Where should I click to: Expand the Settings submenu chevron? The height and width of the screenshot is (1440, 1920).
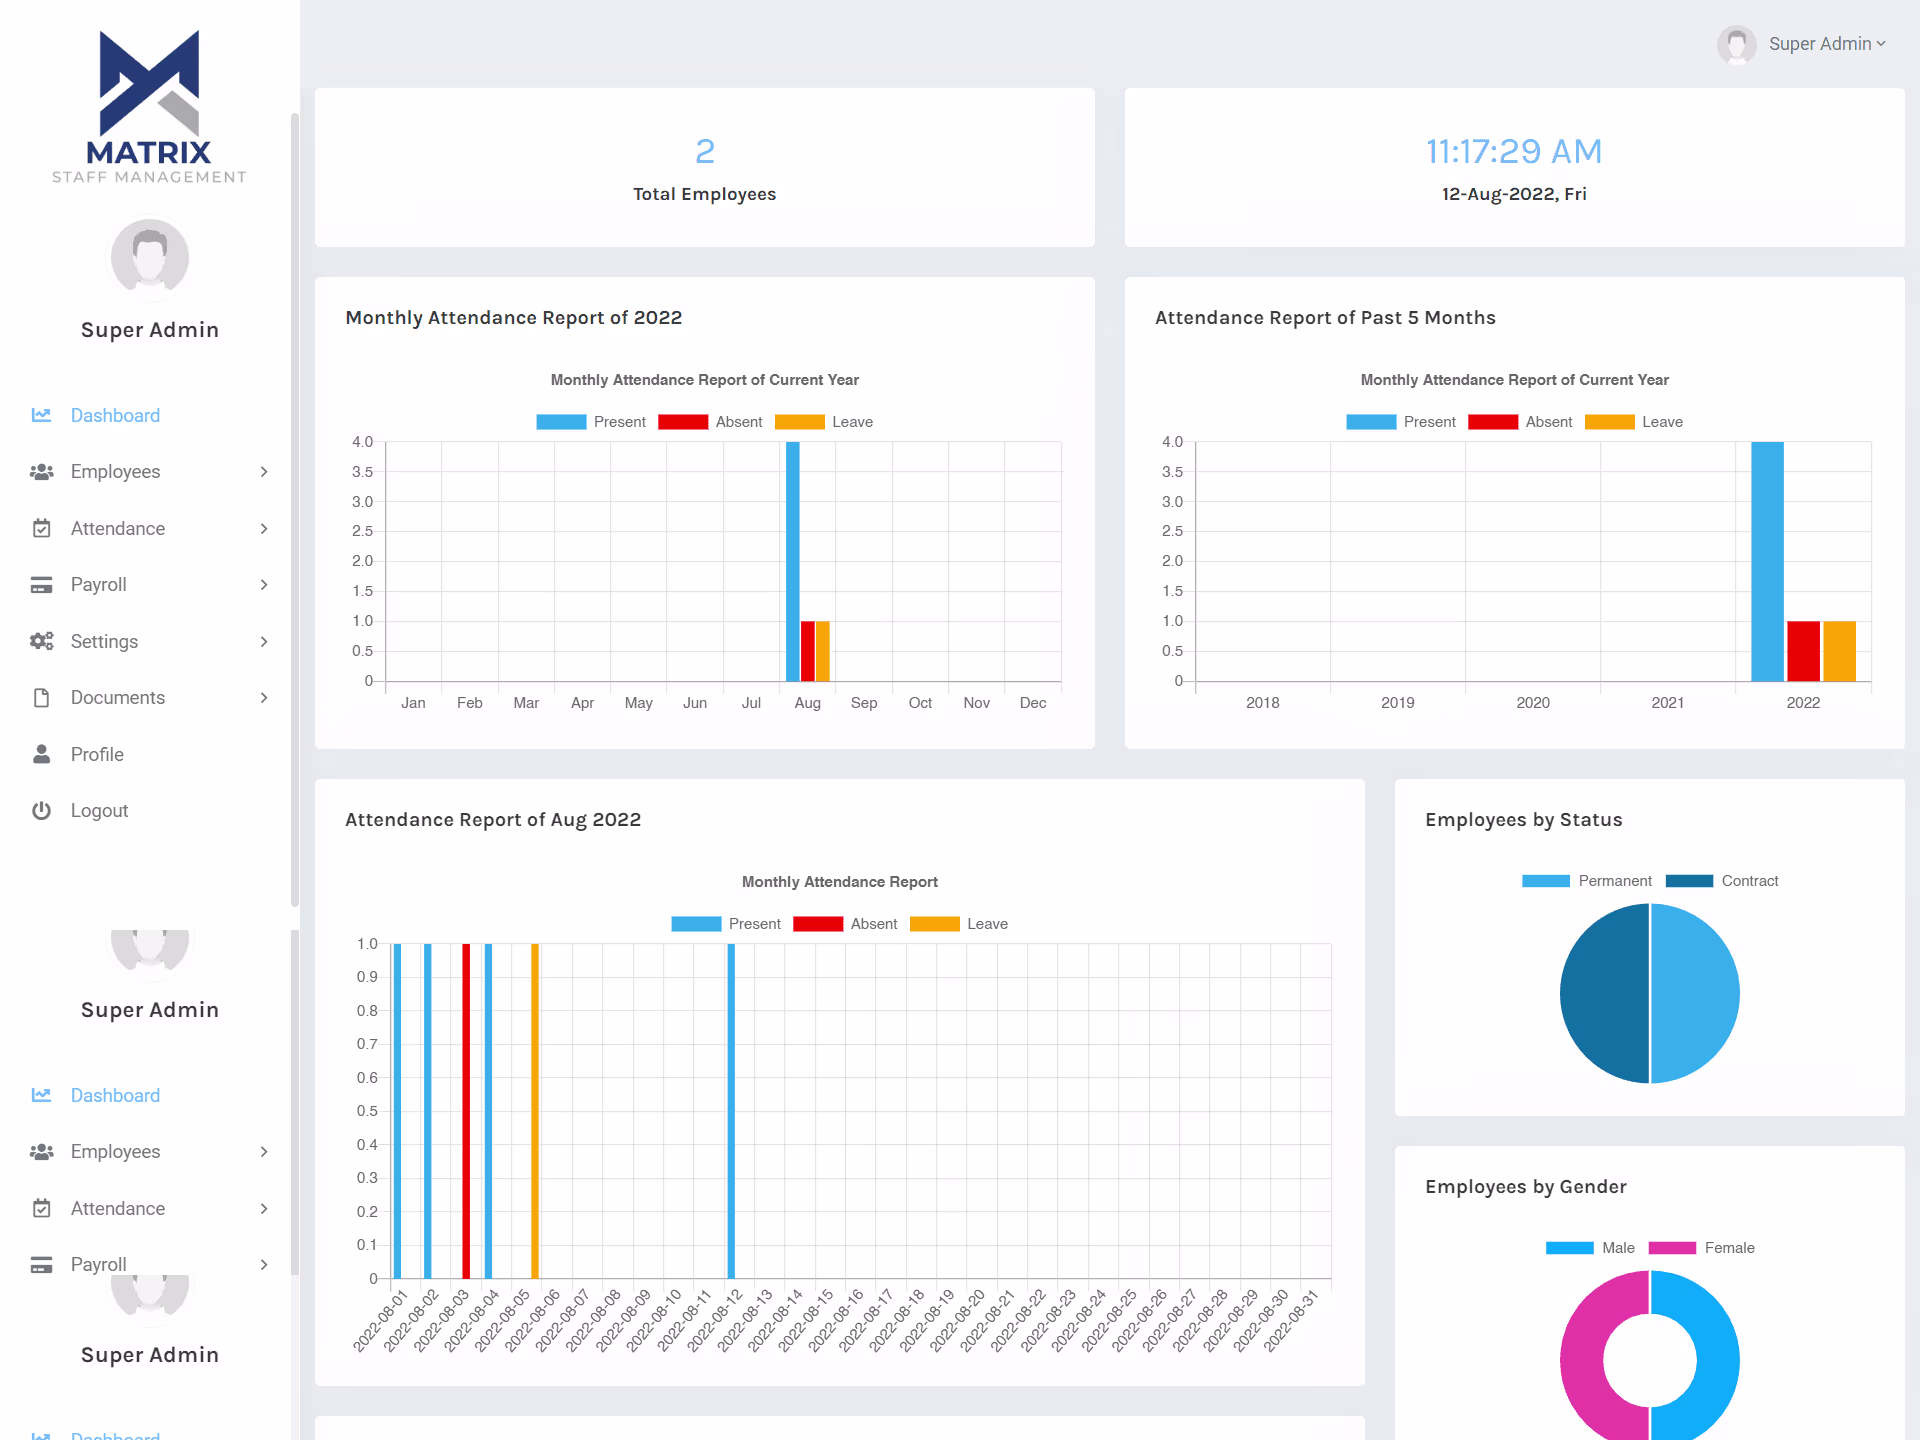click(x=264, y=641)
